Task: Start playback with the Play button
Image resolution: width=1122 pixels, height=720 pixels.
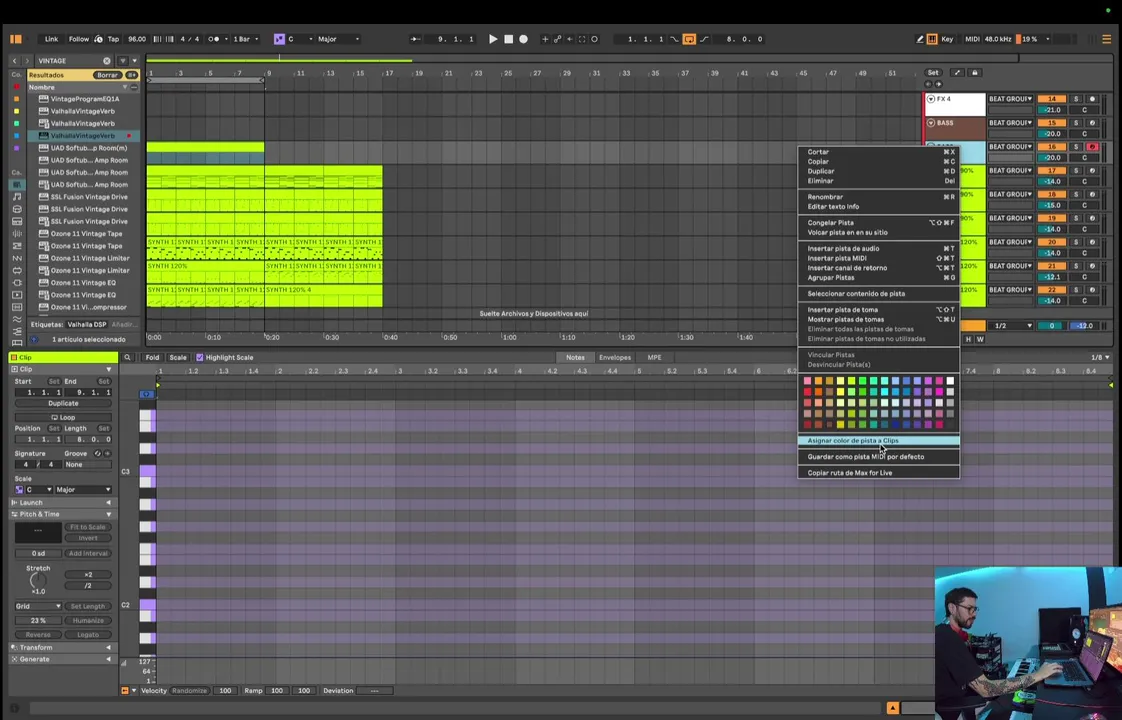Action: (x=492, y=39)
